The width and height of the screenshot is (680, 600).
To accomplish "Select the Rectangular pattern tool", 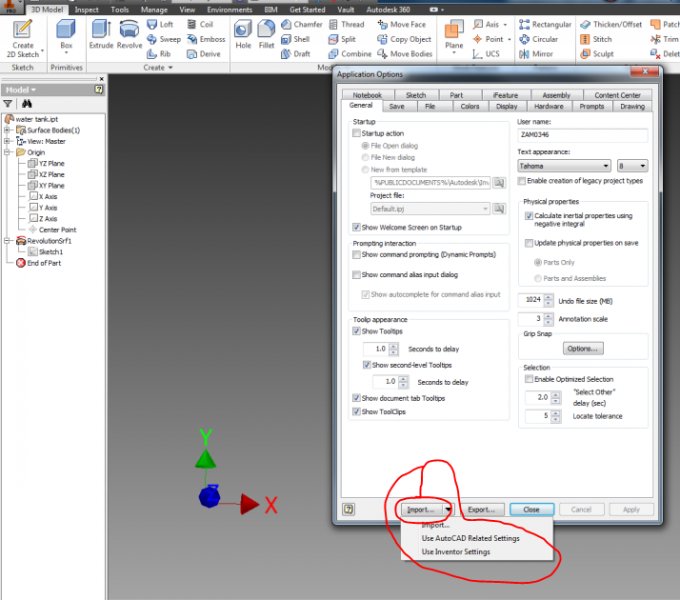I will click(545, 24).
